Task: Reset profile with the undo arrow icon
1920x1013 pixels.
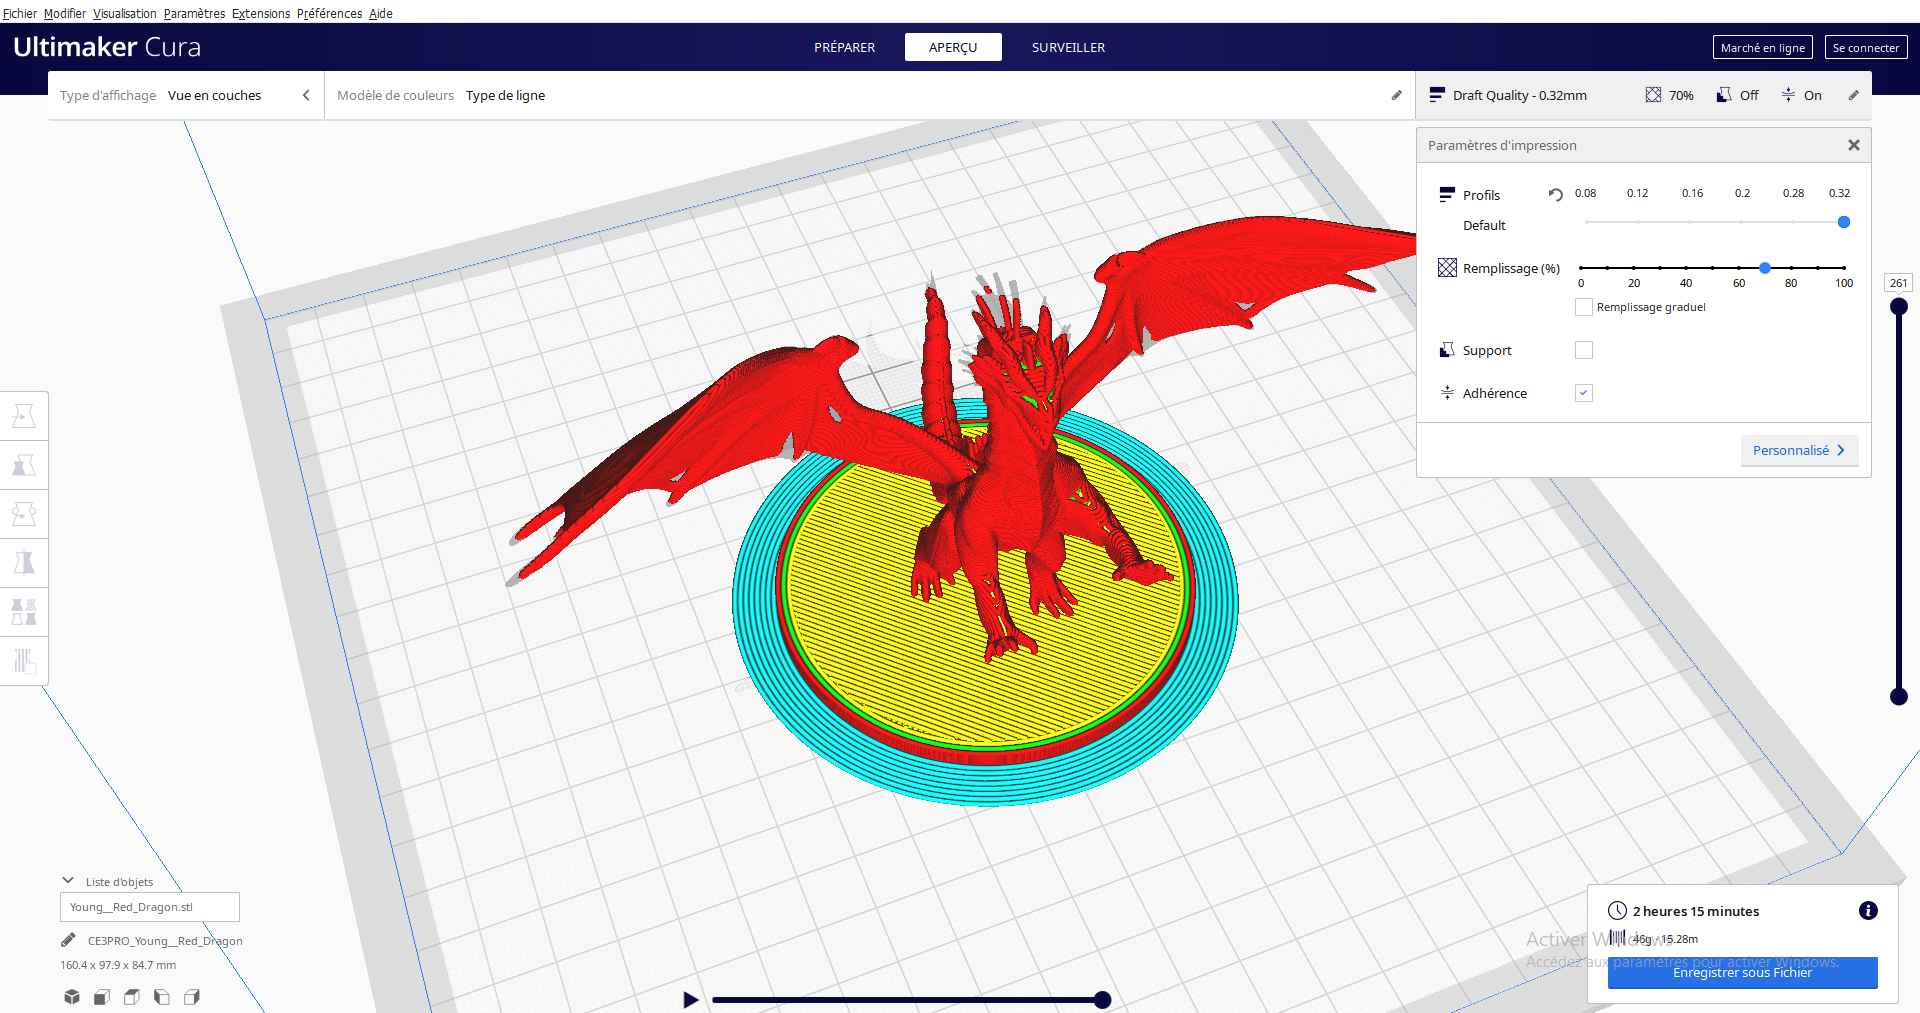Action: pyautogui.click(x=1555, y=194)
